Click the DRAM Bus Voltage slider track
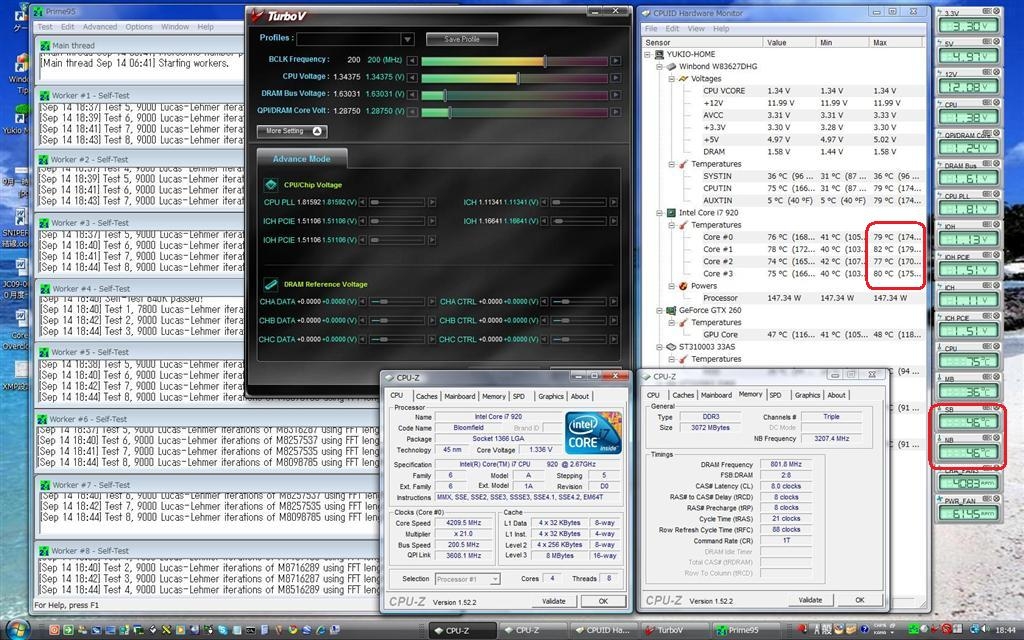Image resolution: width=1024 pixels, height=640 pixels. click(514, 95)
